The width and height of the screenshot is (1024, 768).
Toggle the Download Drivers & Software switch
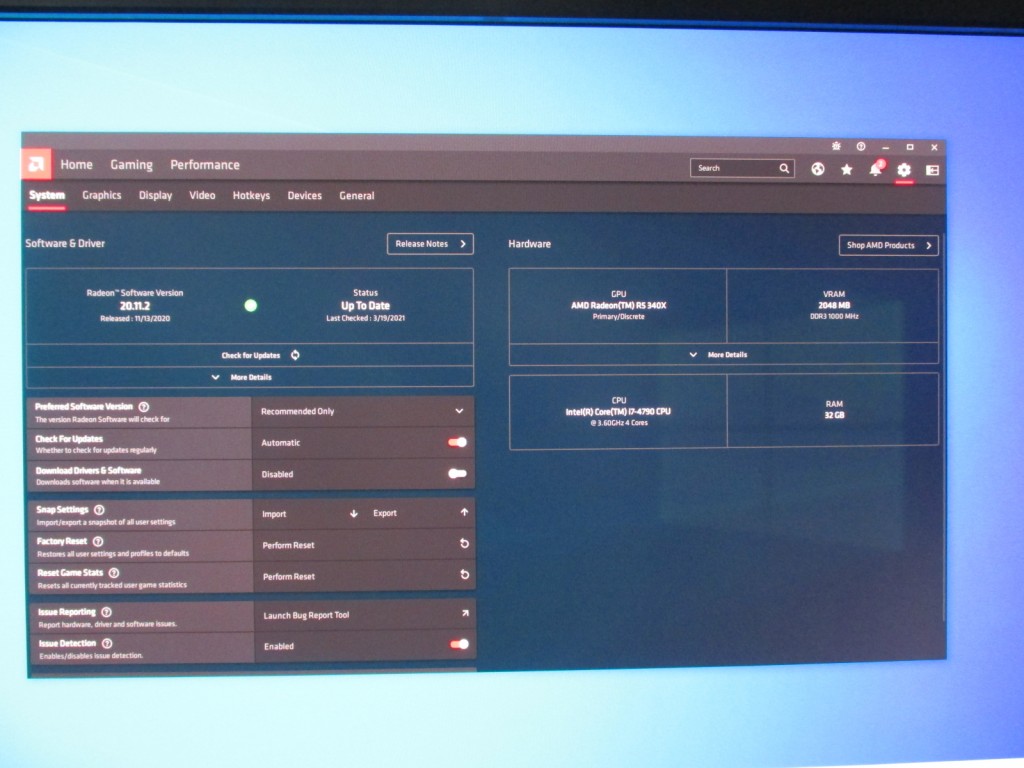457,473
